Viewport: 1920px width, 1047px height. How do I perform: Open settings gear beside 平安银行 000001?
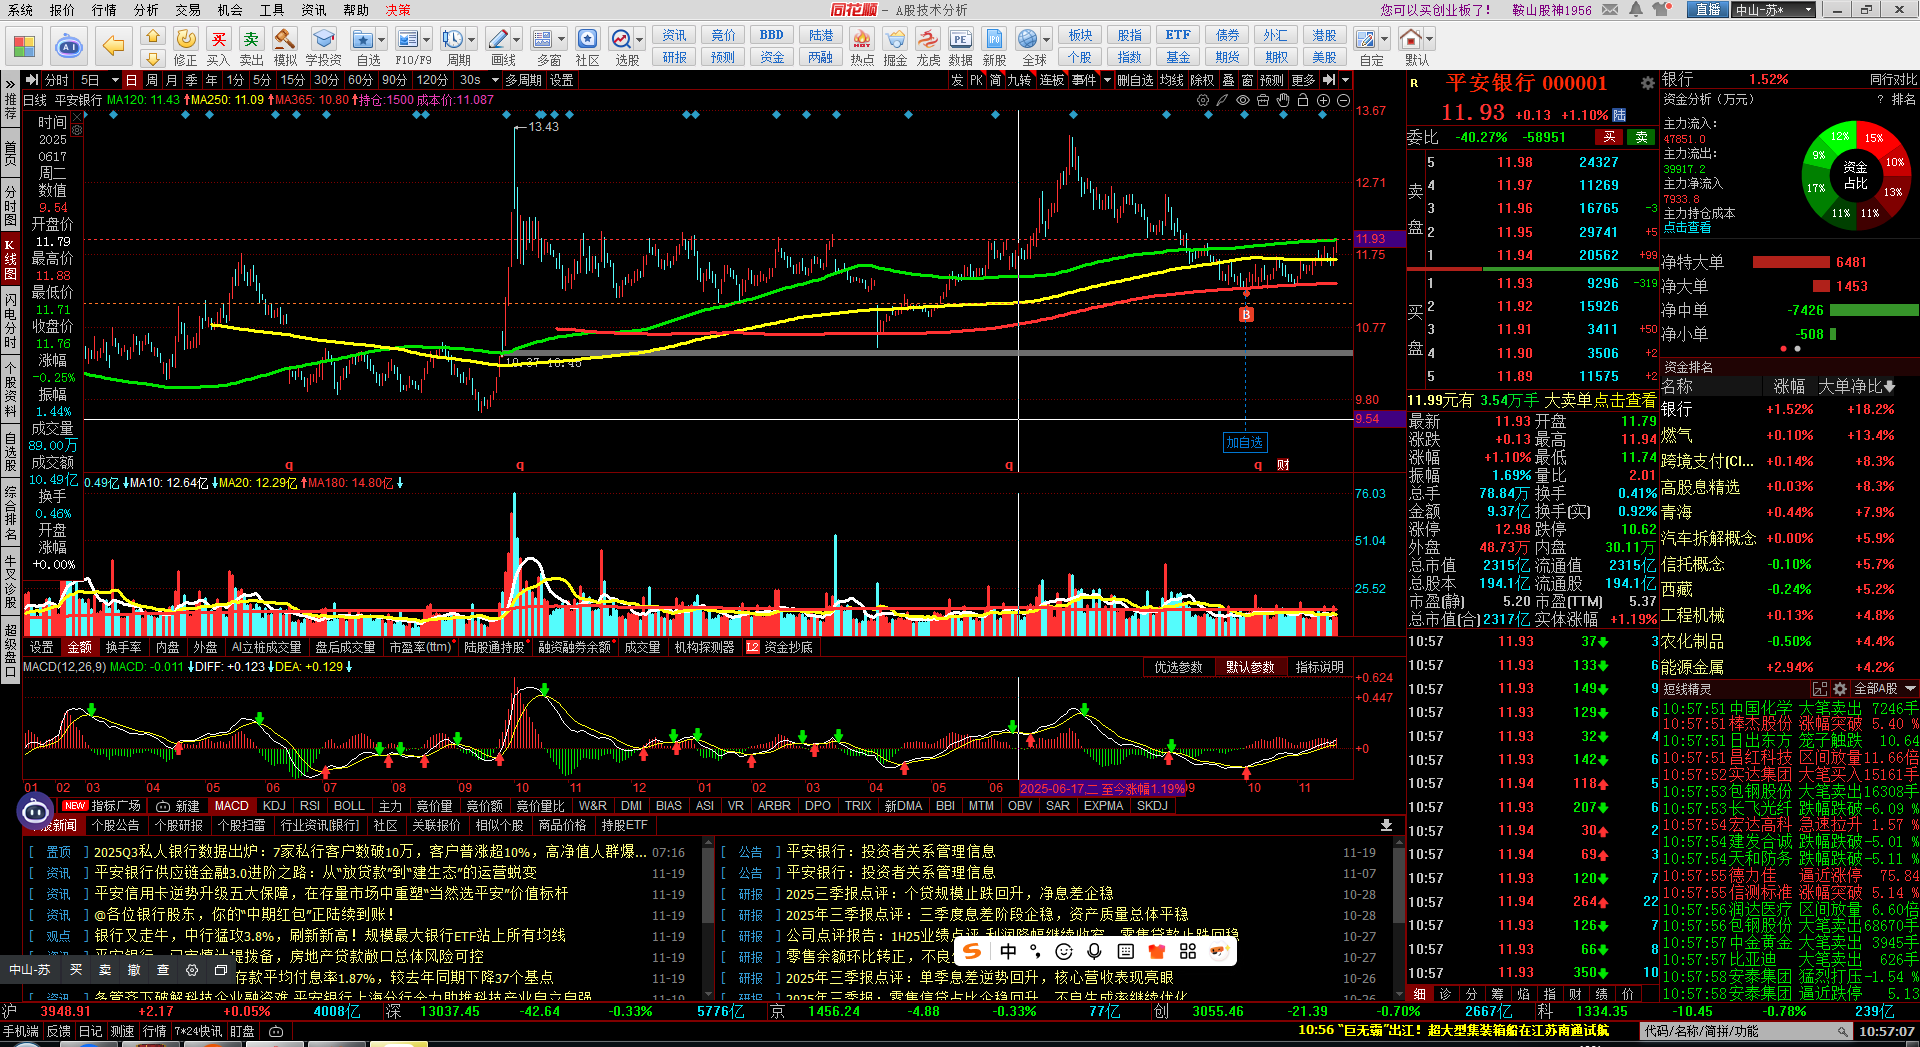1647,83
